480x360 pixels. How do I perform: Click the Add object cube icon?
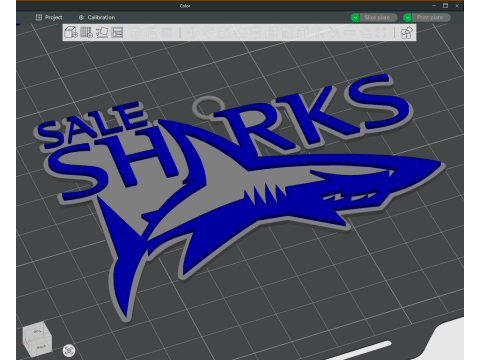coord(71,32)
